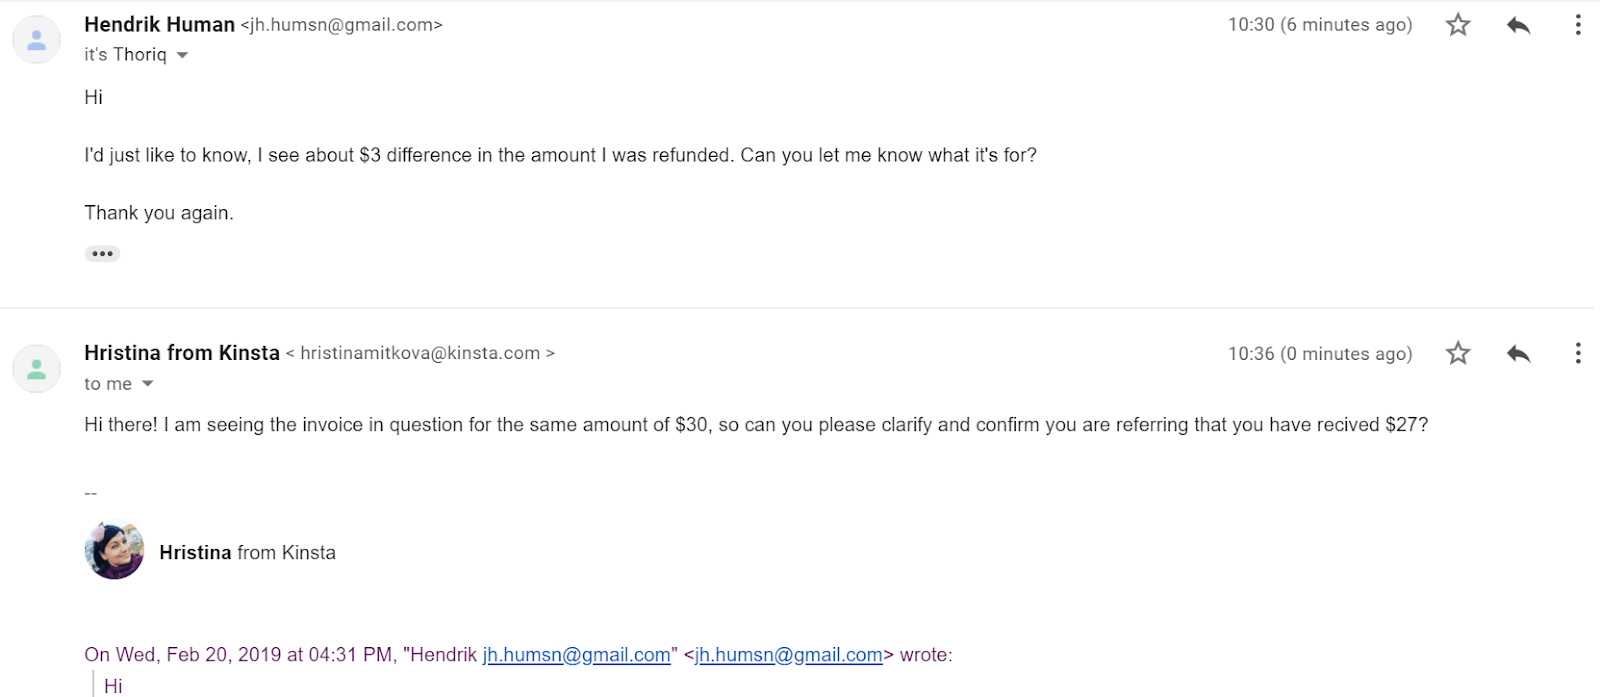Click the 10:36 (0 minutes ago) timestamp

(x=1320, y=354)
